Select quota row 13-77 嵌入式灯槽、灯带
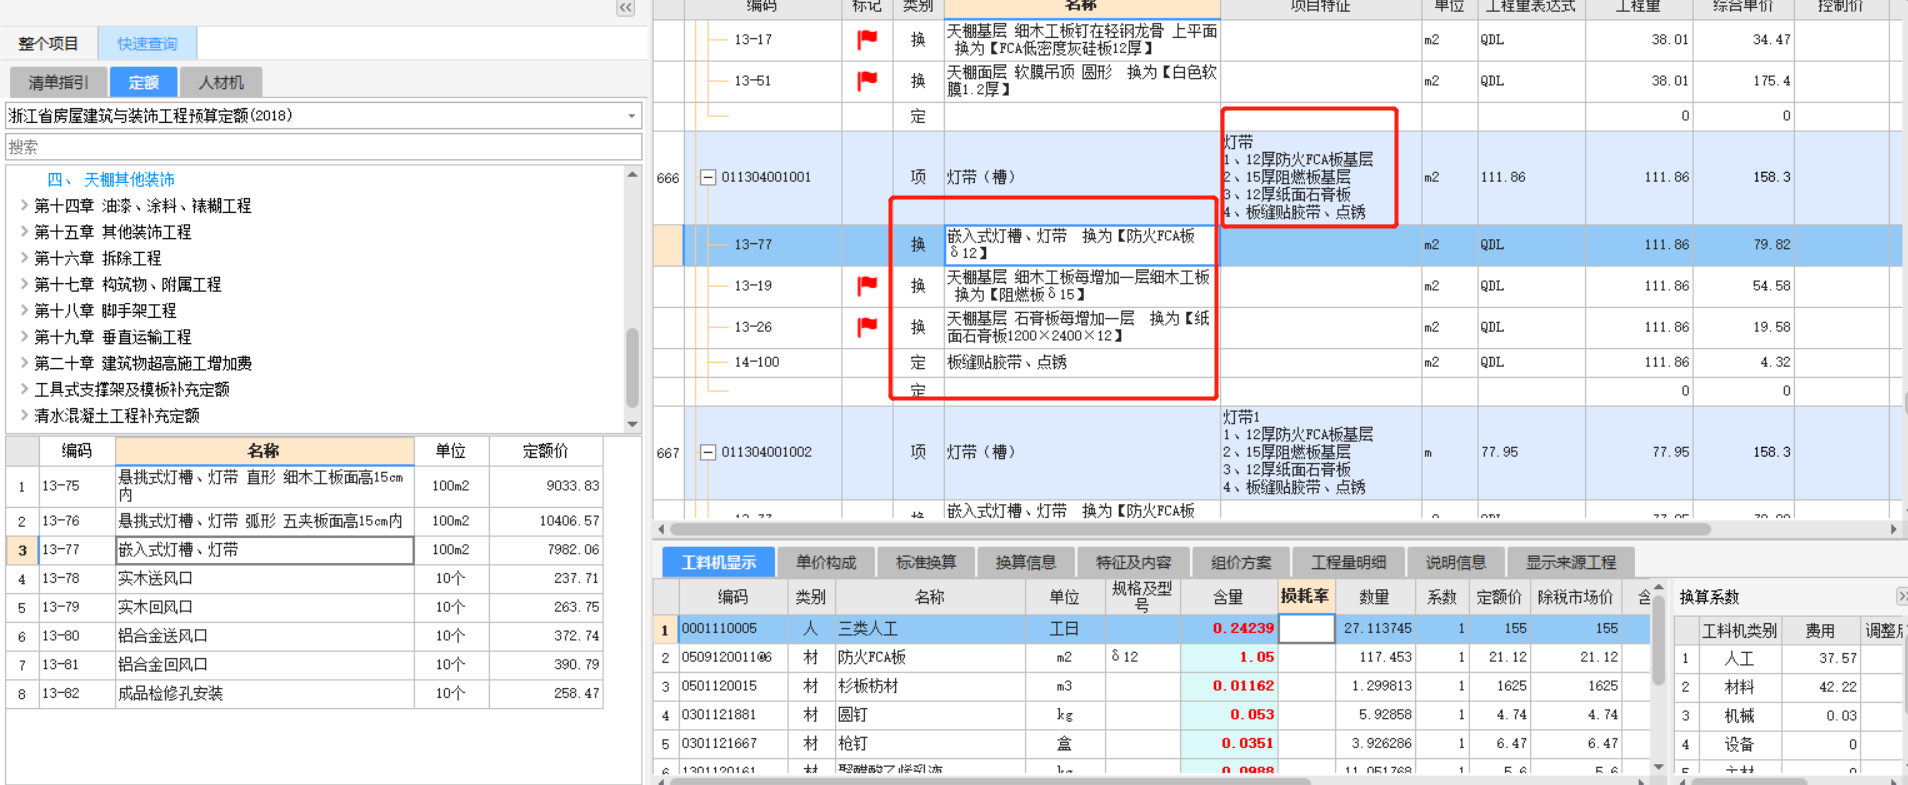This screenshot has width=1908, height=785. pyautogui.click(x=305, y=550)
